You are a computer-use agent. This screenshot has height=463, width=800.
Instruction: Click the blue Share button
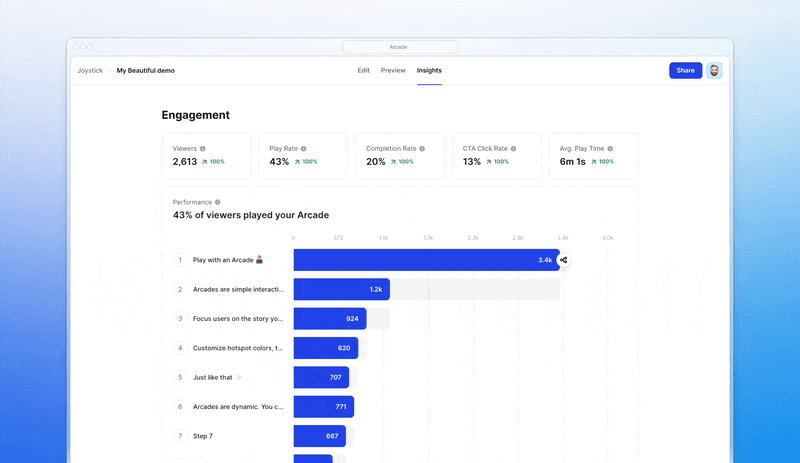point(685,70)
